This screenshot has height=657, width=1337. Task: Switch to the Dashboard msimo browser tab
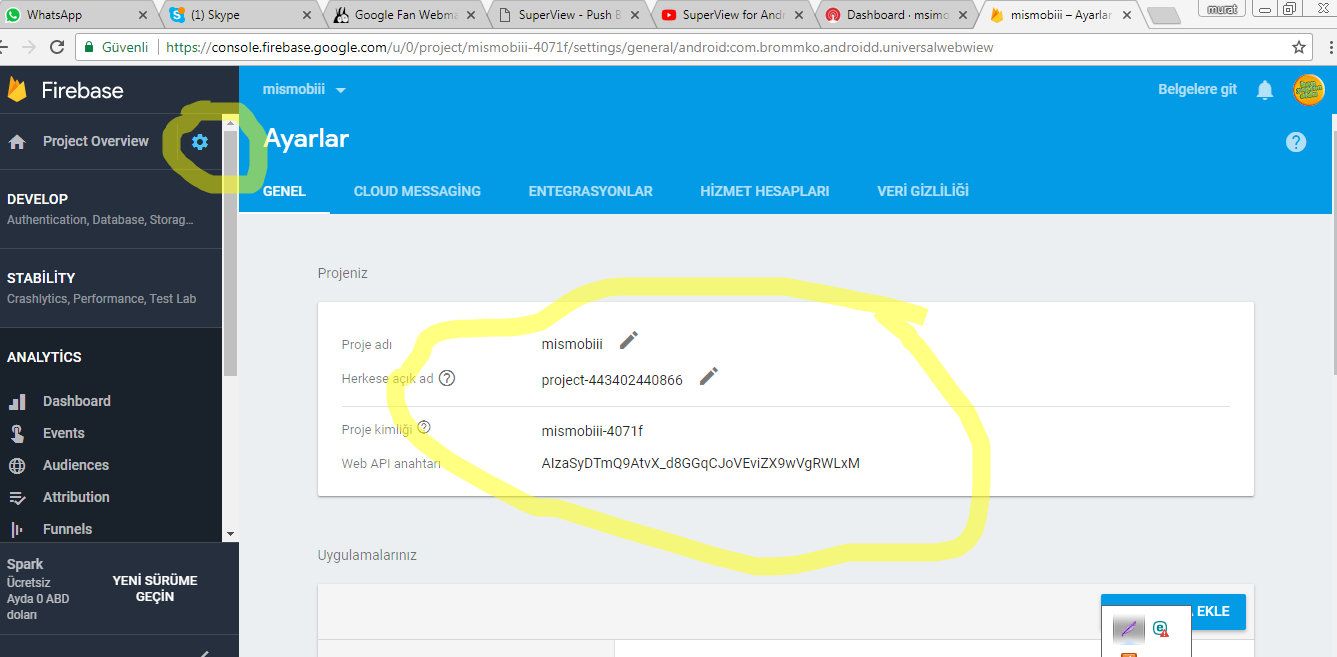[898, 15]
